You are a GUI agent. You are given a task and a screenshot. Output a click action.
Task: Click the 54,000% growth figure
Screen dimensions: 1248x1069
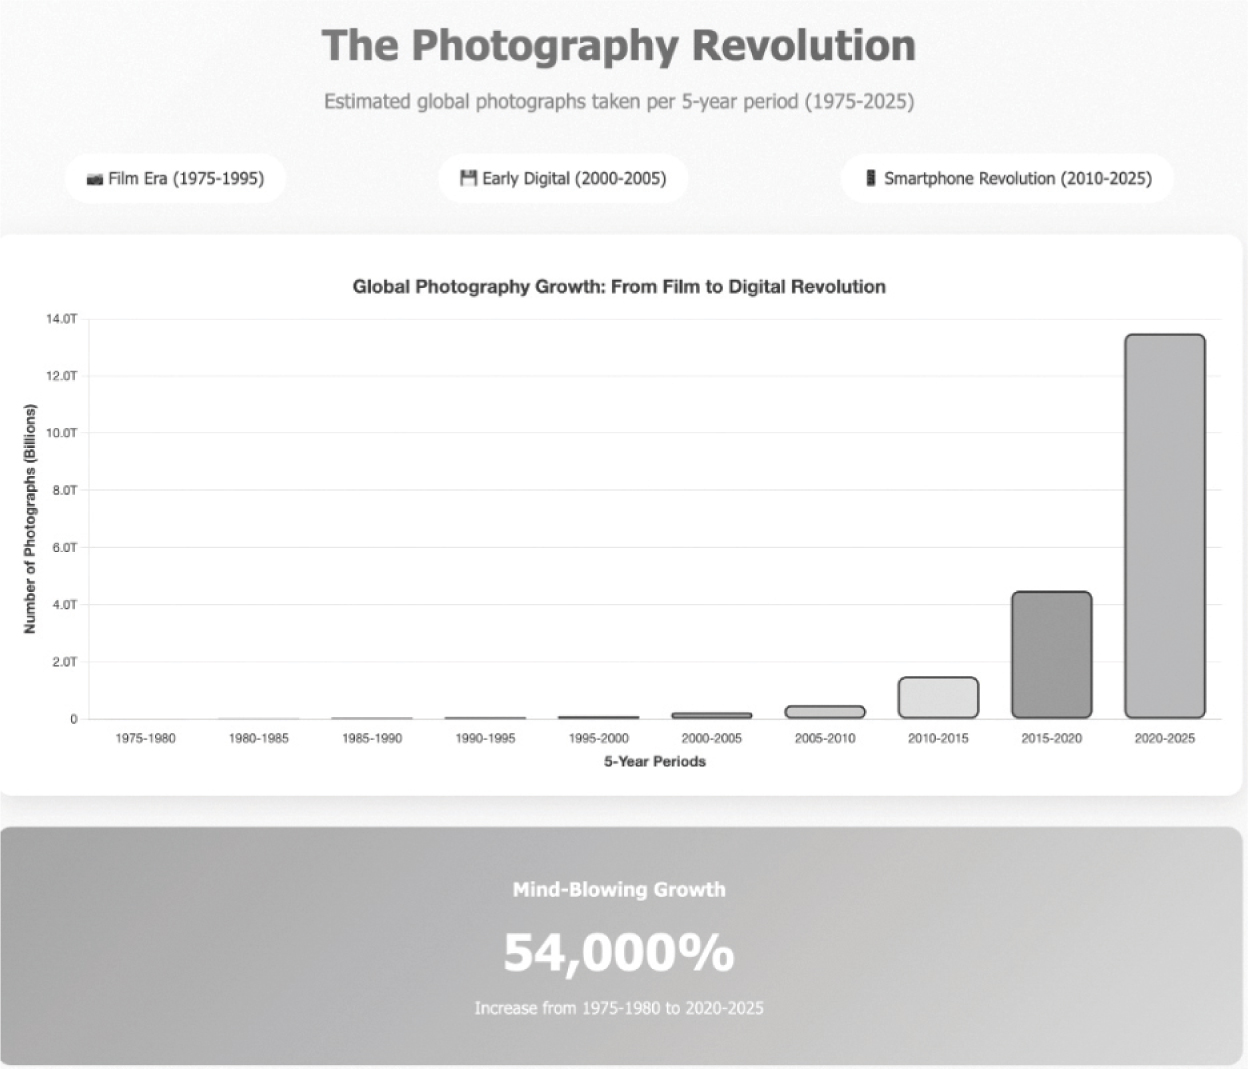click(619, 952)
